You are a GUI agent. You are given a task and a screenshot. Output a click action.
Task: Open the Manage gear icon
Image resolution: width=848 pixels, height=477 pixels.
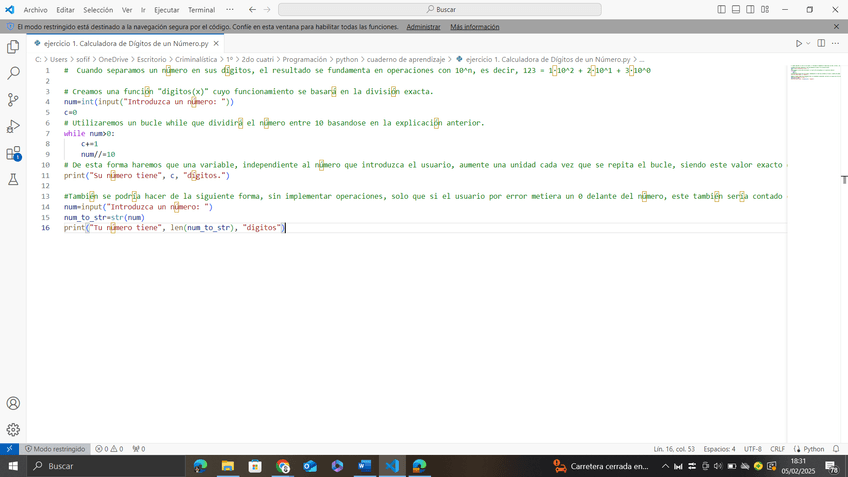[x=13, y=429]
